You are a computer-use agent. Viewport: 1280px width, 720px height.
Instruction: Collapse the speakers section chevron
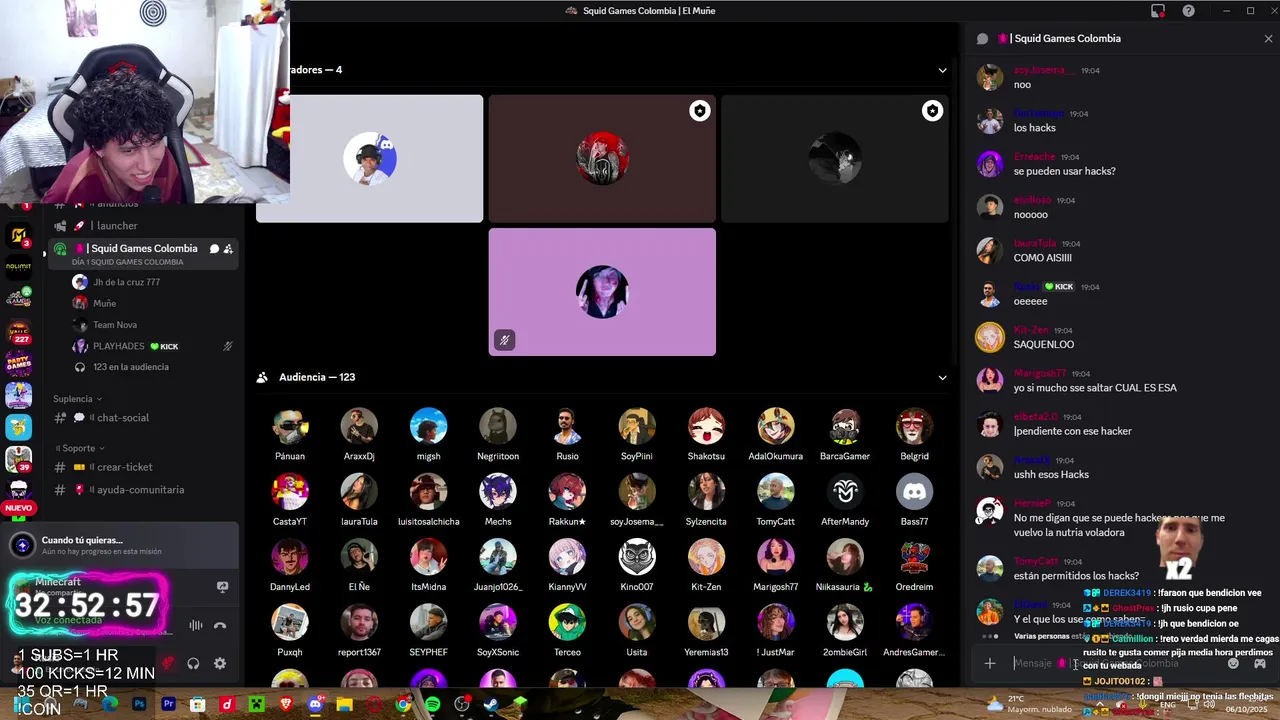pyautogui.click(x=942, y=70)
